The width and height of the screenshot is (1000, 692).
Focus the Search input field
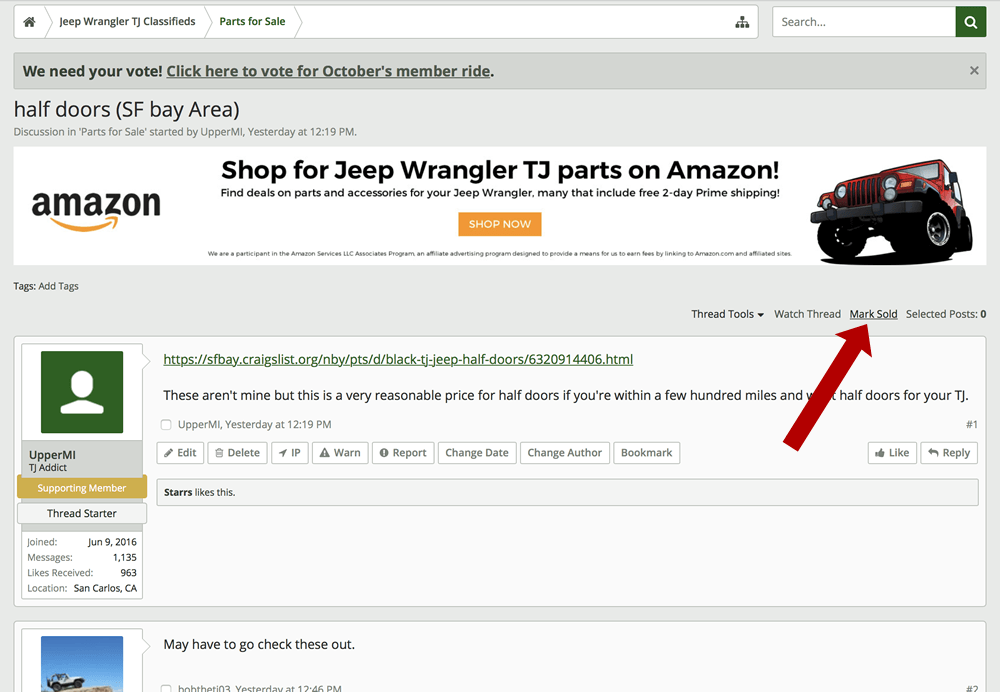[864, 22]
